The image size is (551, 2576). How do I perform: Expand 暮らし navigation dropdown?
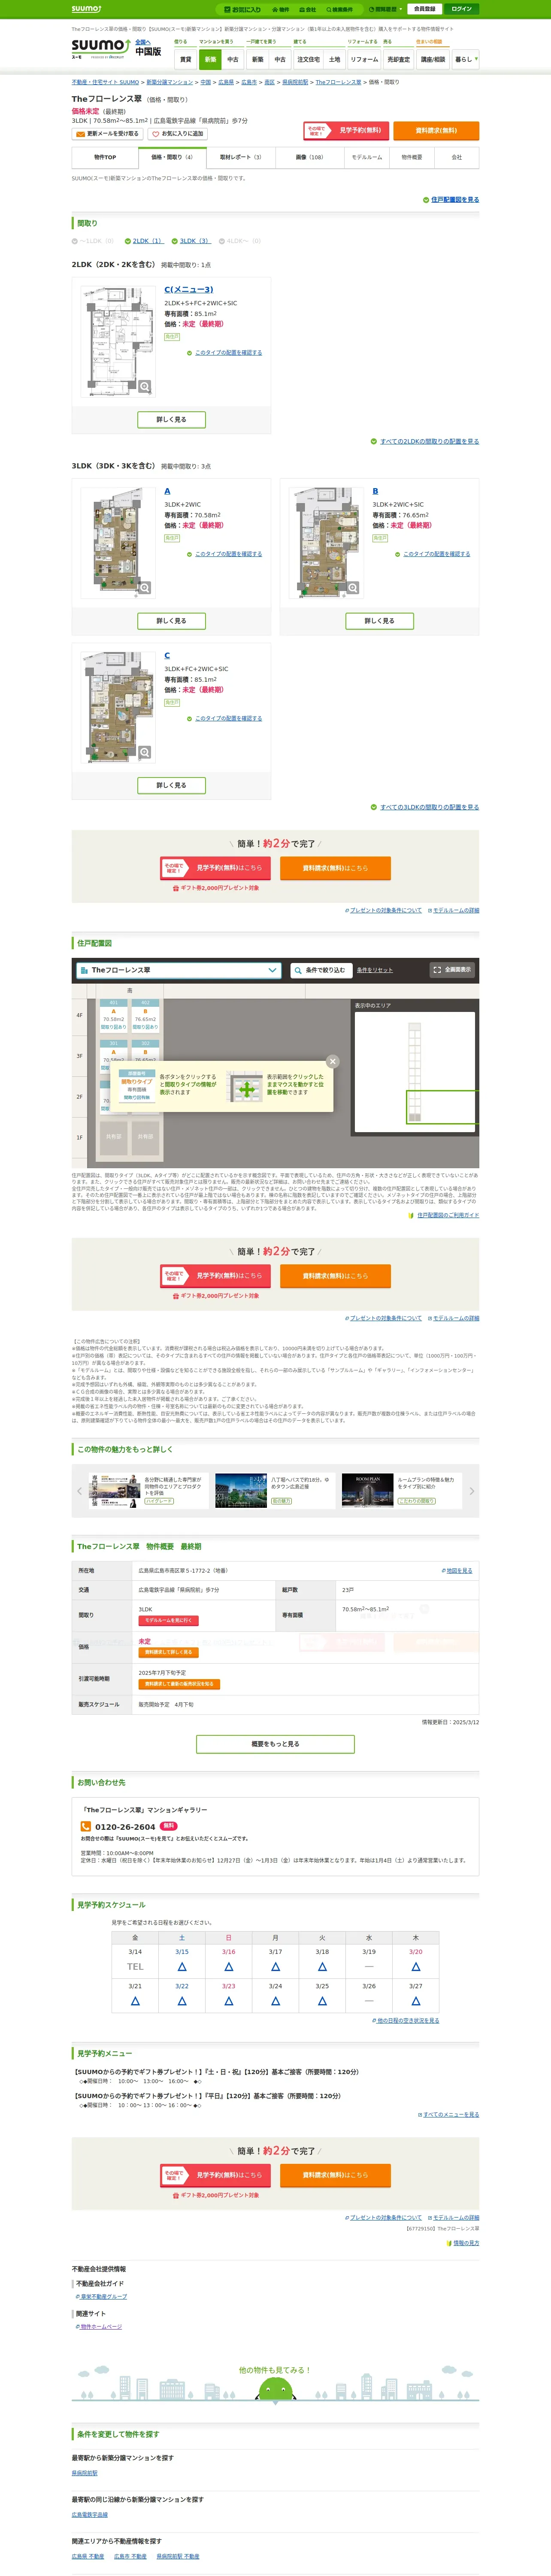click(465, 60)
